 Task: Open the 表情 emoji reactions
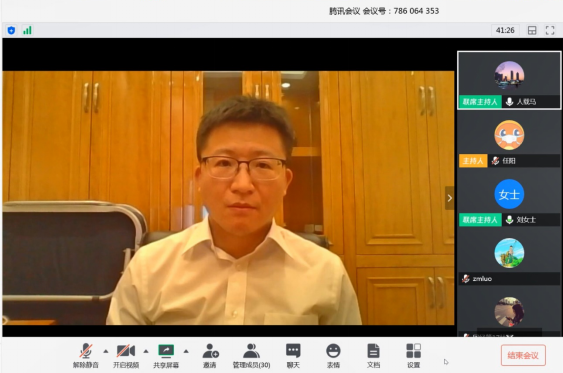click(x=333, y=355)
